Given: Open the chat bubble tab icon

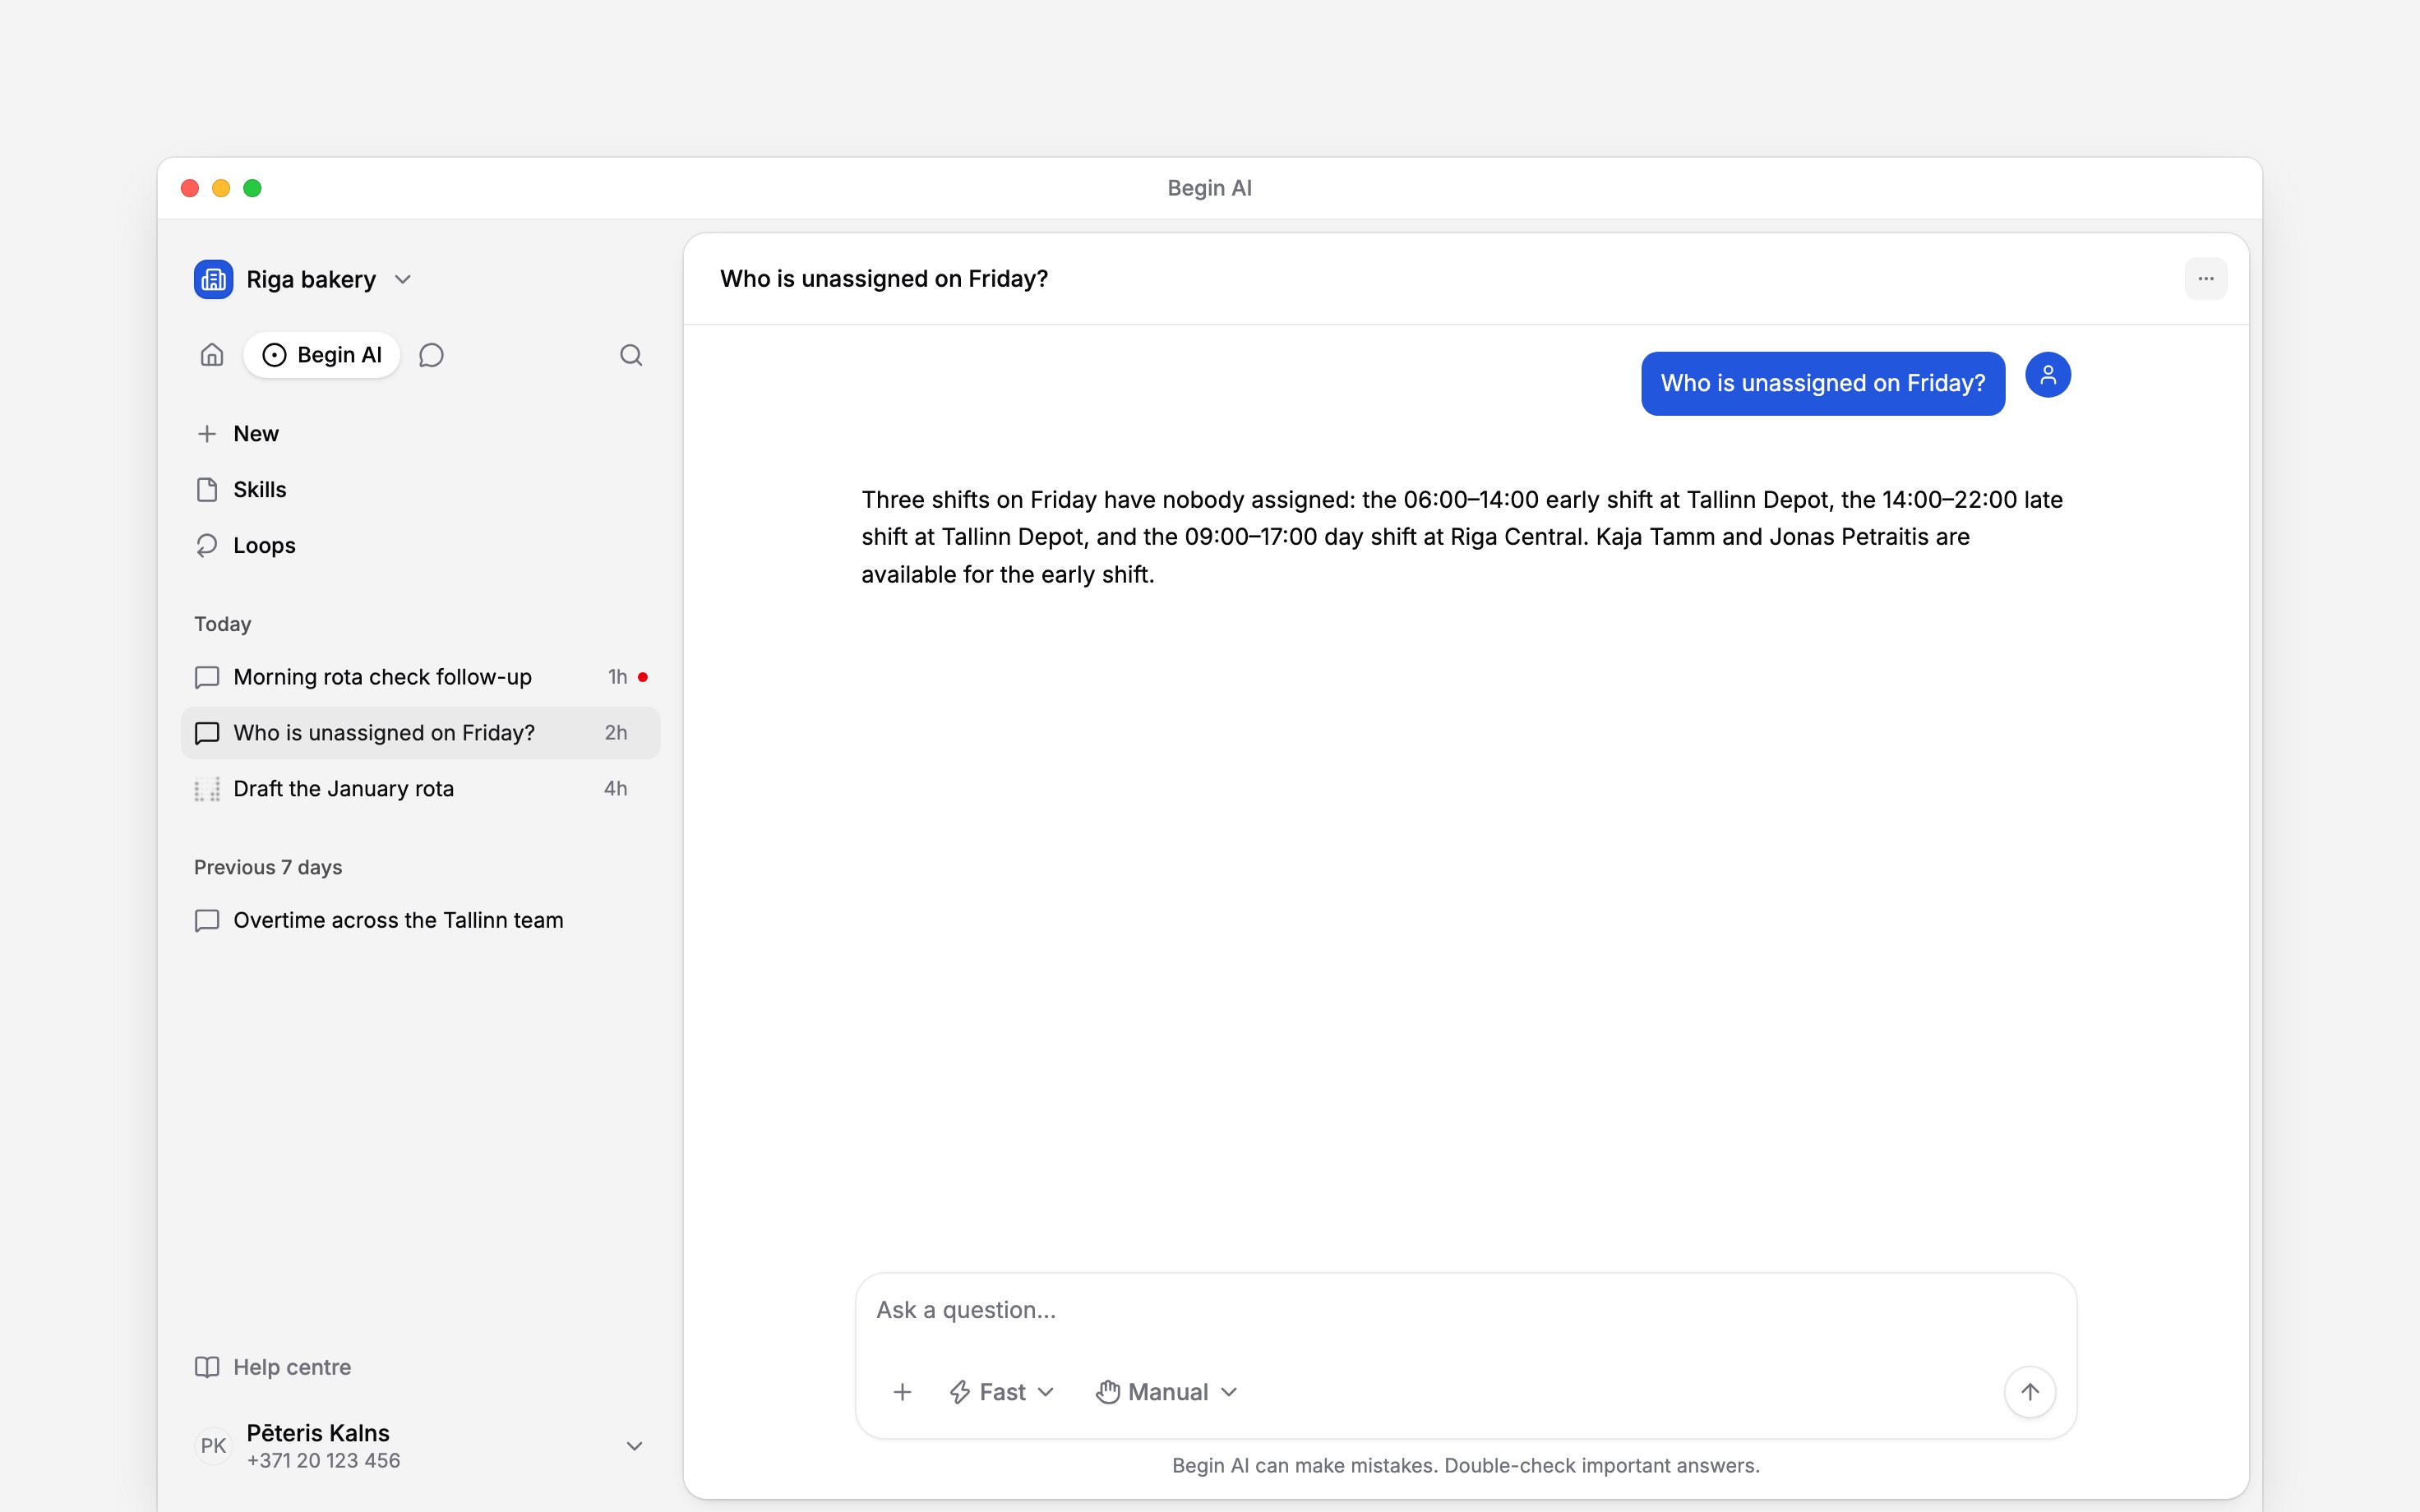Looking at the screenshot, I should (431, 355).
